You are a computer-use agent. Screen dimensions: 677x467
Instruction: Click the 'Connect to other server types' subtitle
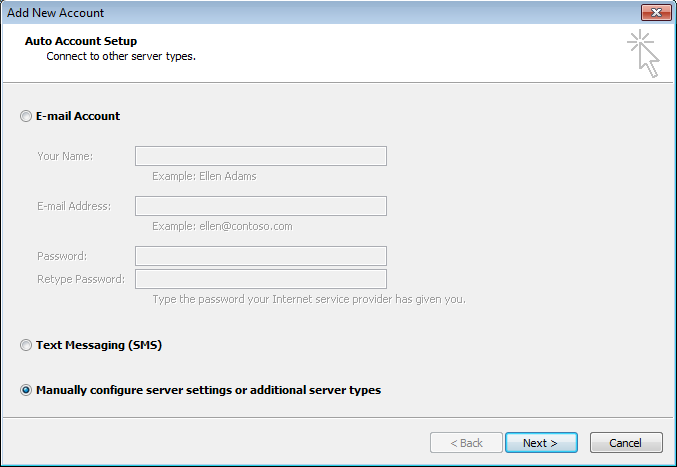(121, 56)
